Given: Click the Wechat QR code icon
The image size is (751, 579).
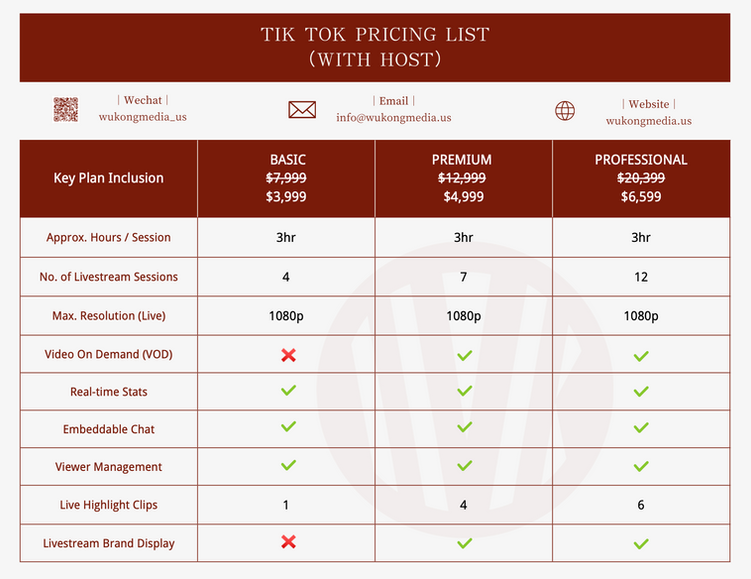Looking at the screenshot, I should click(66, 109).
